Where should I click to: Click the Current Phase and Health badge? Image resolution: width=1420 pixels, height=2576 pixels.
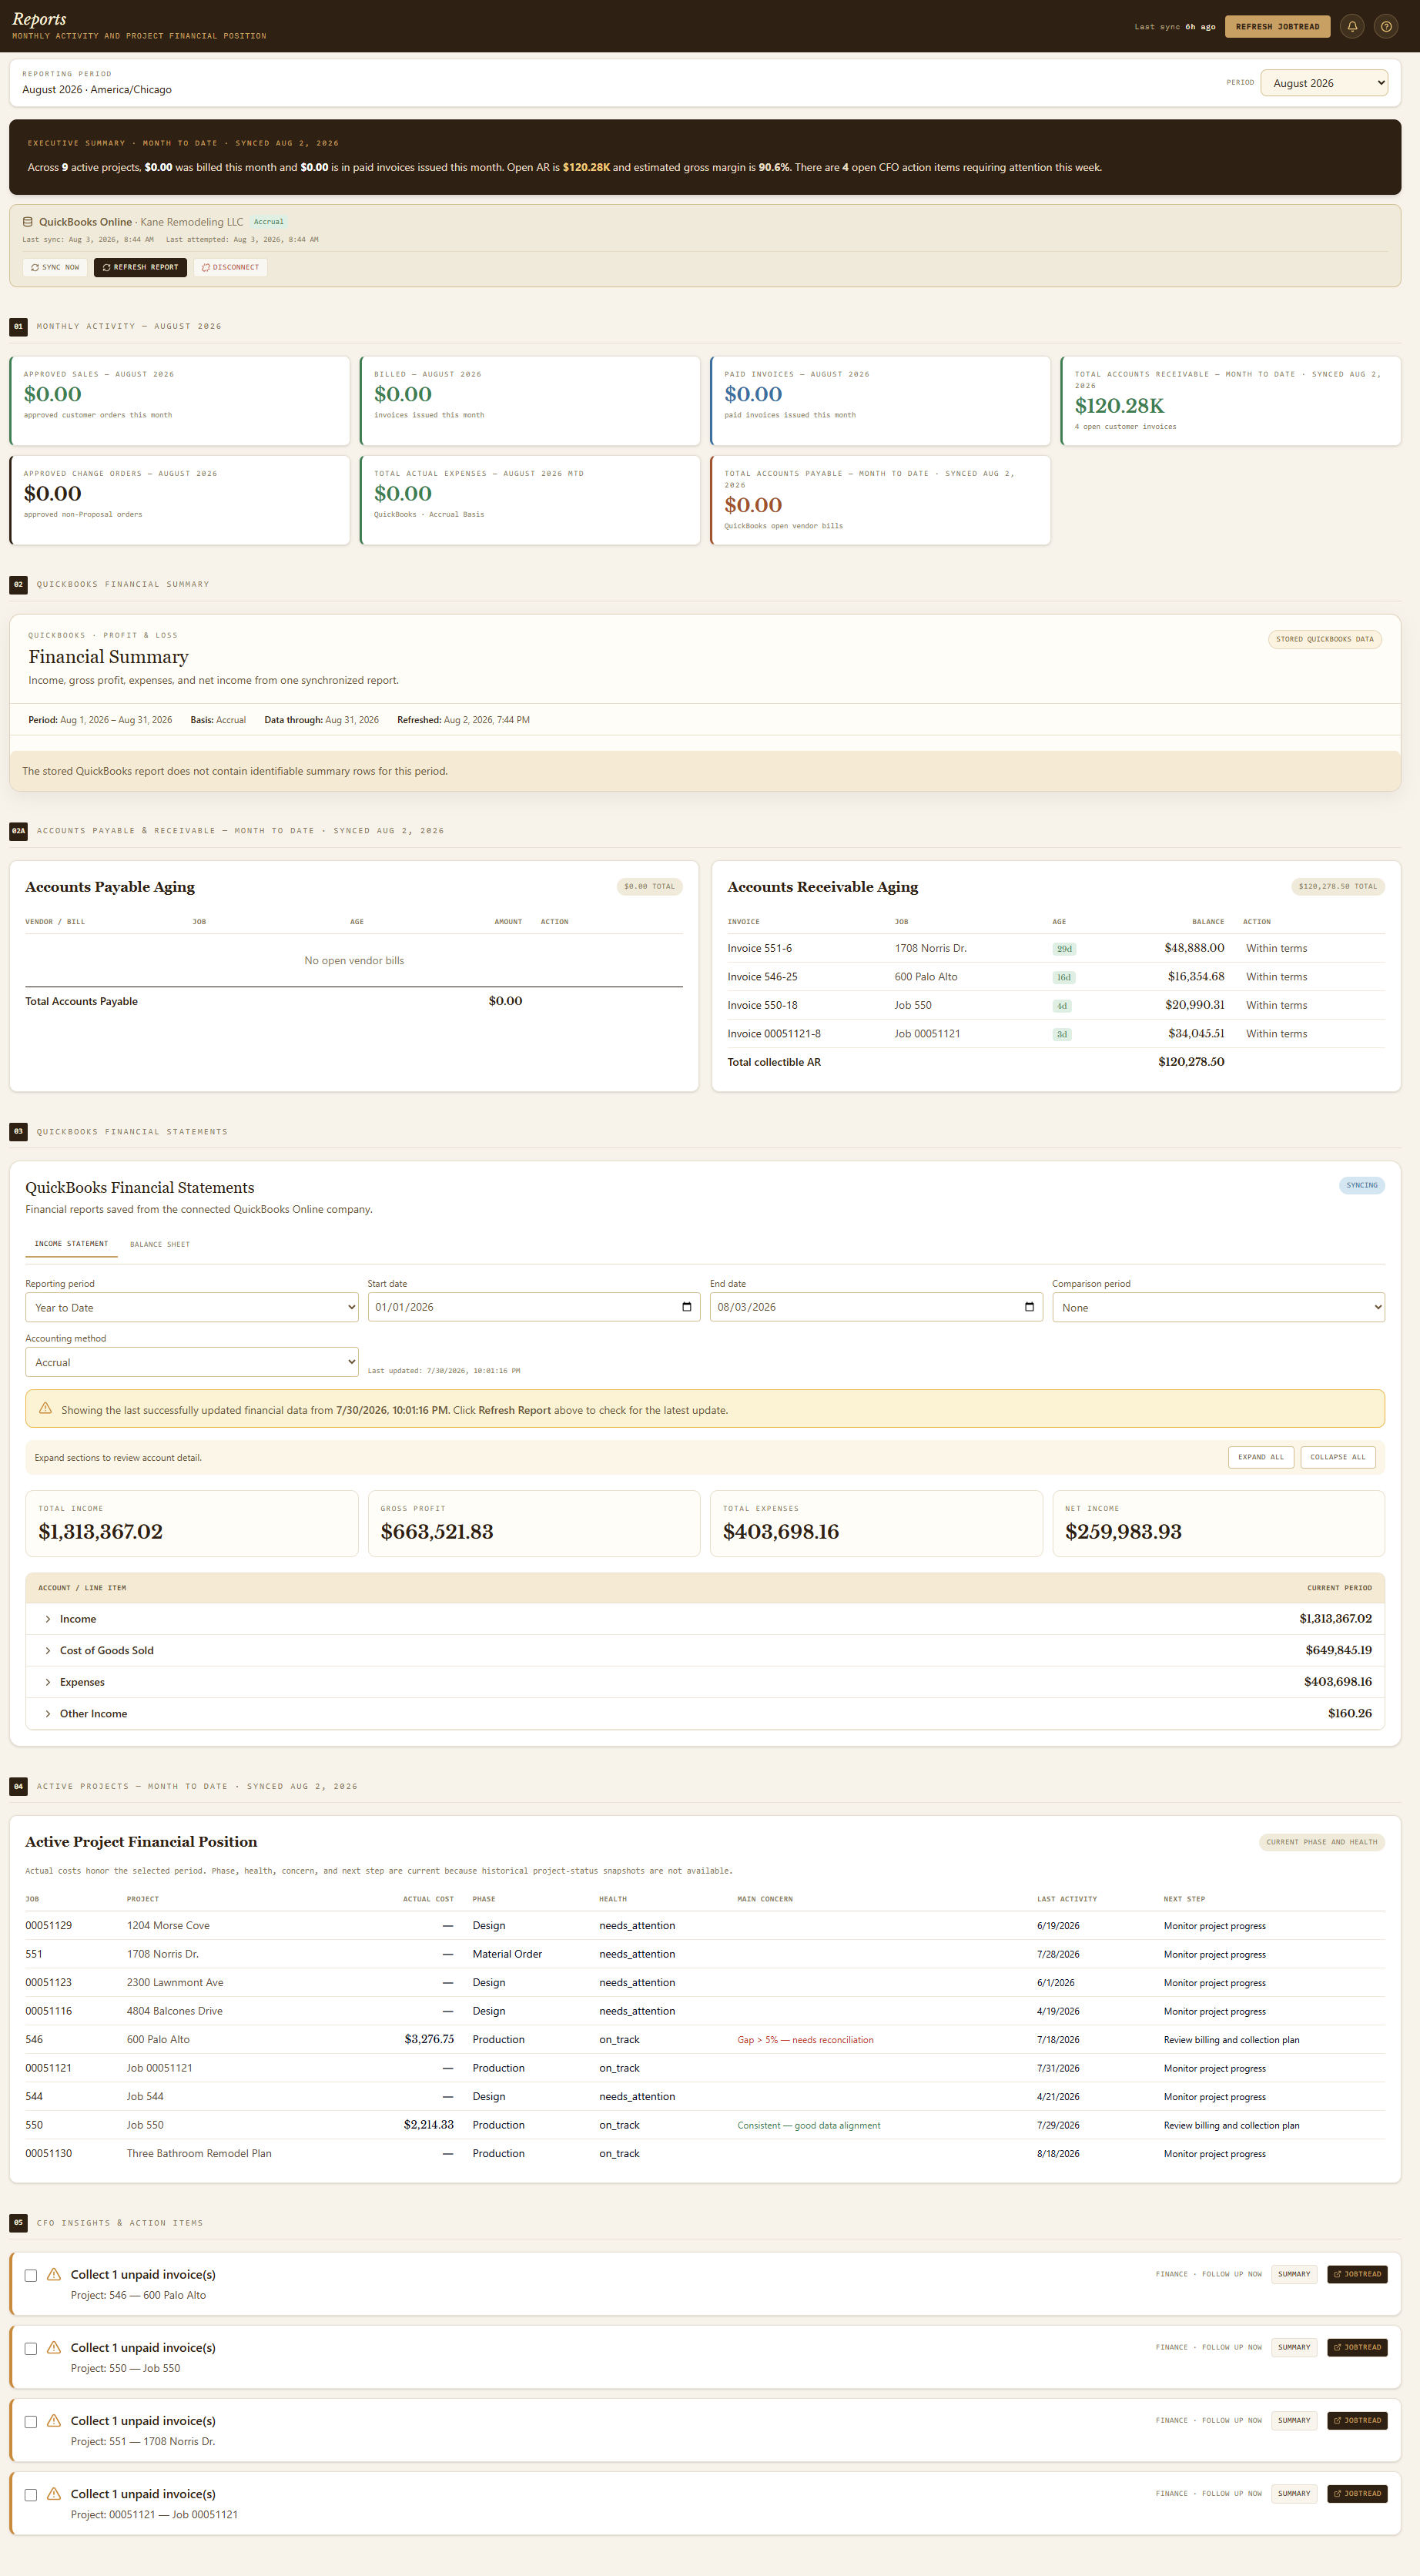tap(1321, 1842)
